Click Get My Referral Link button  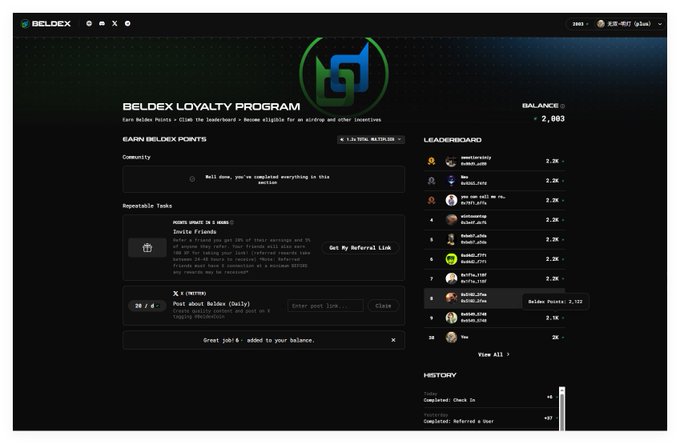[360, 248]
